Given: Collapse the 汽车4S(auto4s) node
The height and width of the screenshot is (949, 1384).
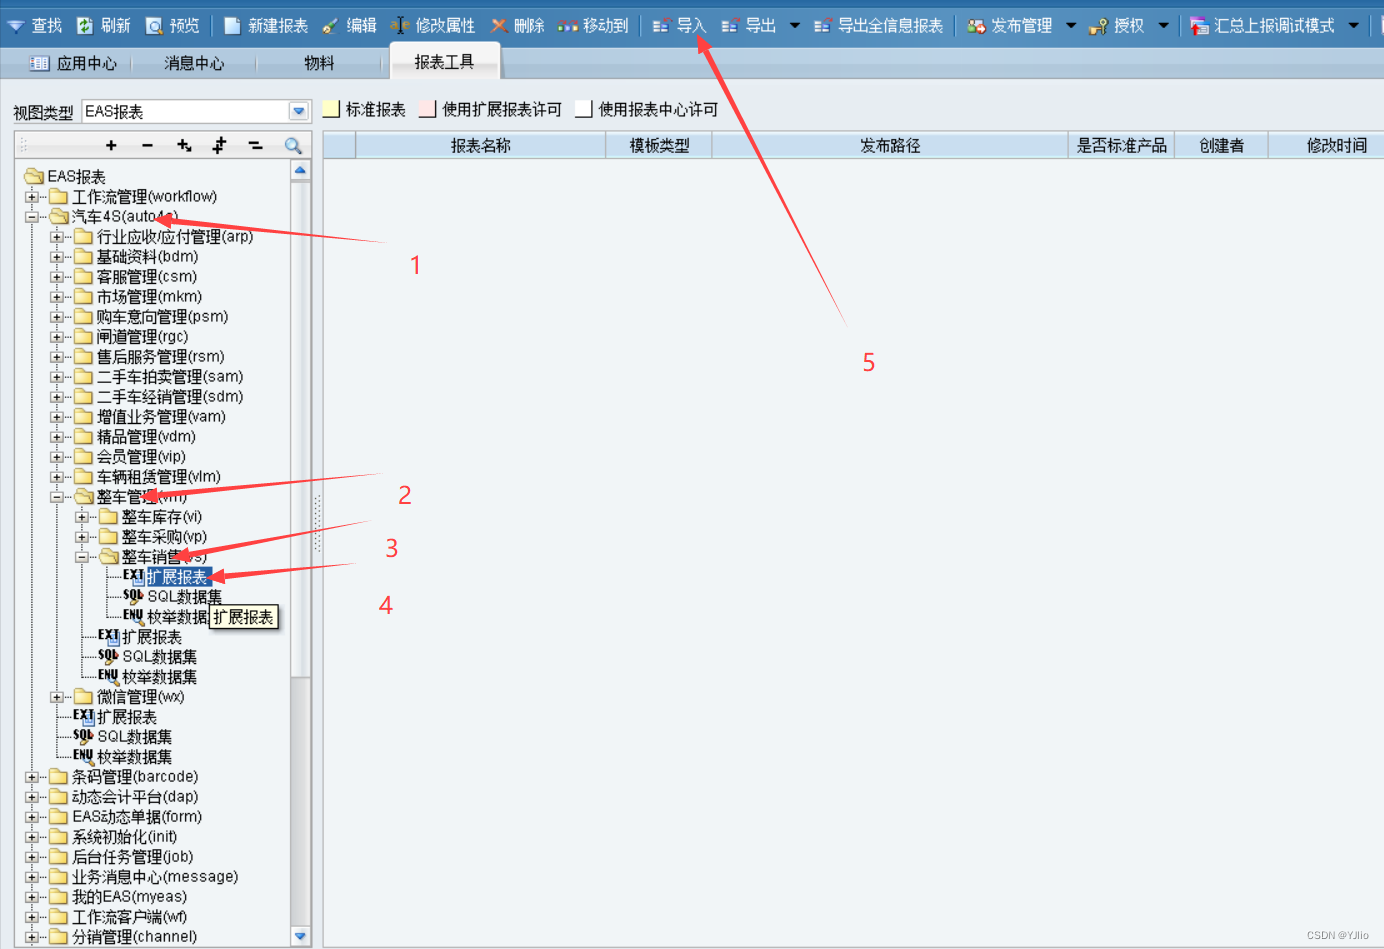Looking at the screenshot, I should click(32, 217).
